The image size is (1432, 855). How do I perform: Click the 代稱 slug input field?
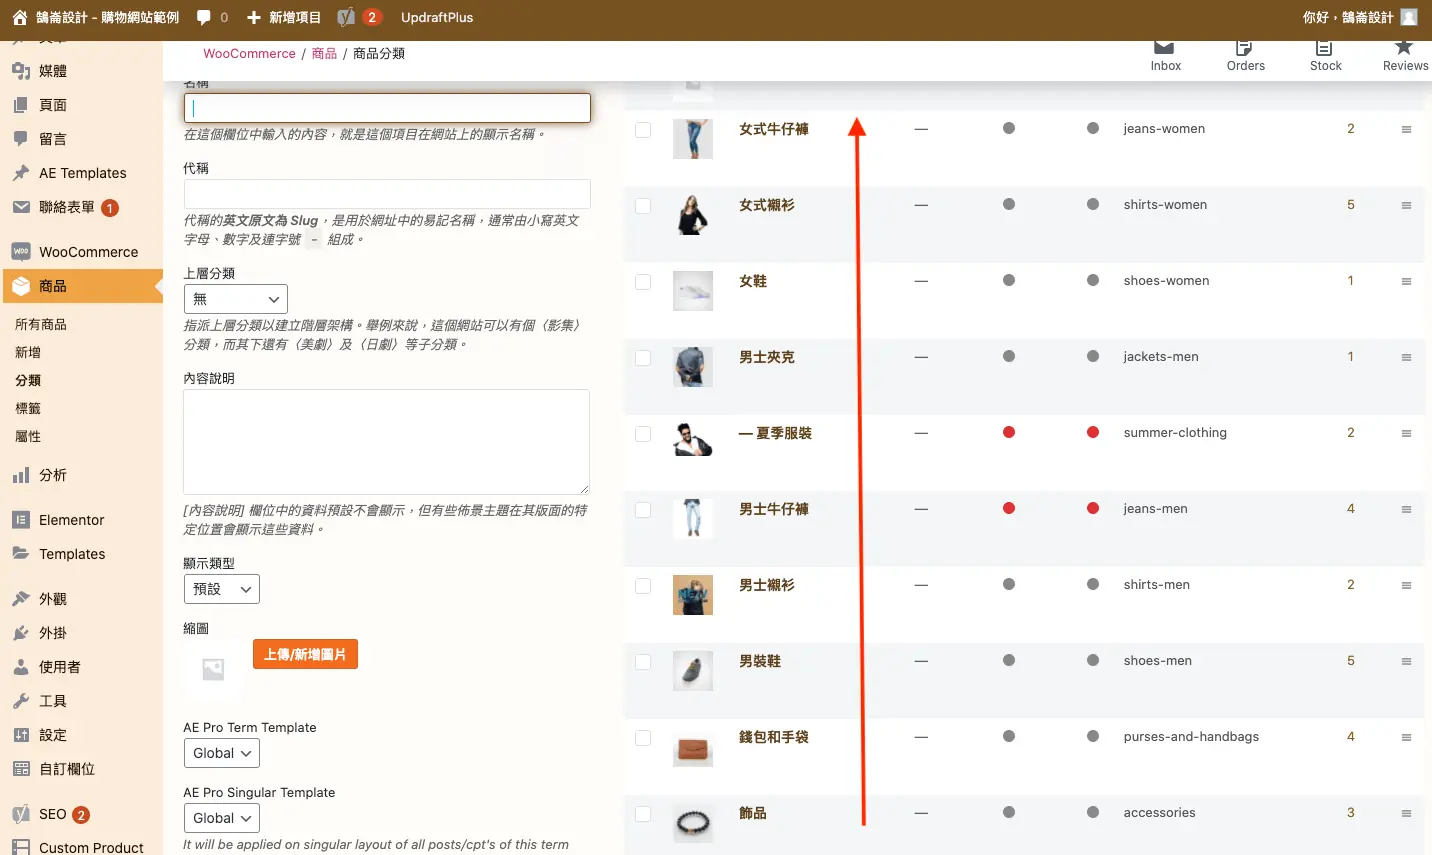pos(387,194)
